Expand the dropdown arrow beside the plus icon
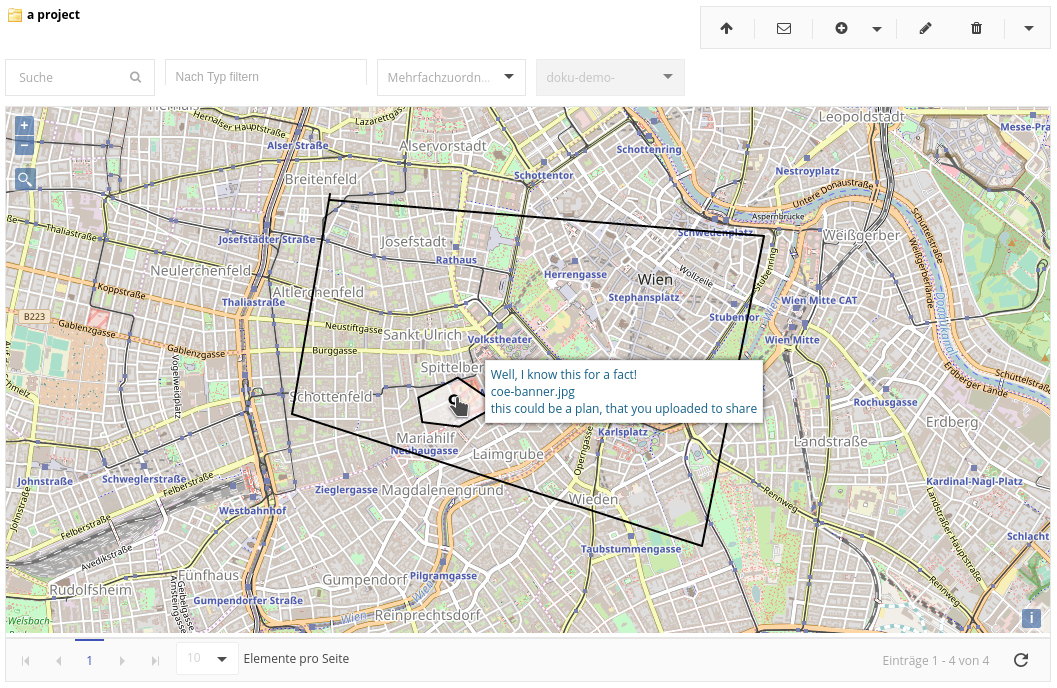Image resolution: width=1057 pixels, height=688 pixels. click(877, 29)
